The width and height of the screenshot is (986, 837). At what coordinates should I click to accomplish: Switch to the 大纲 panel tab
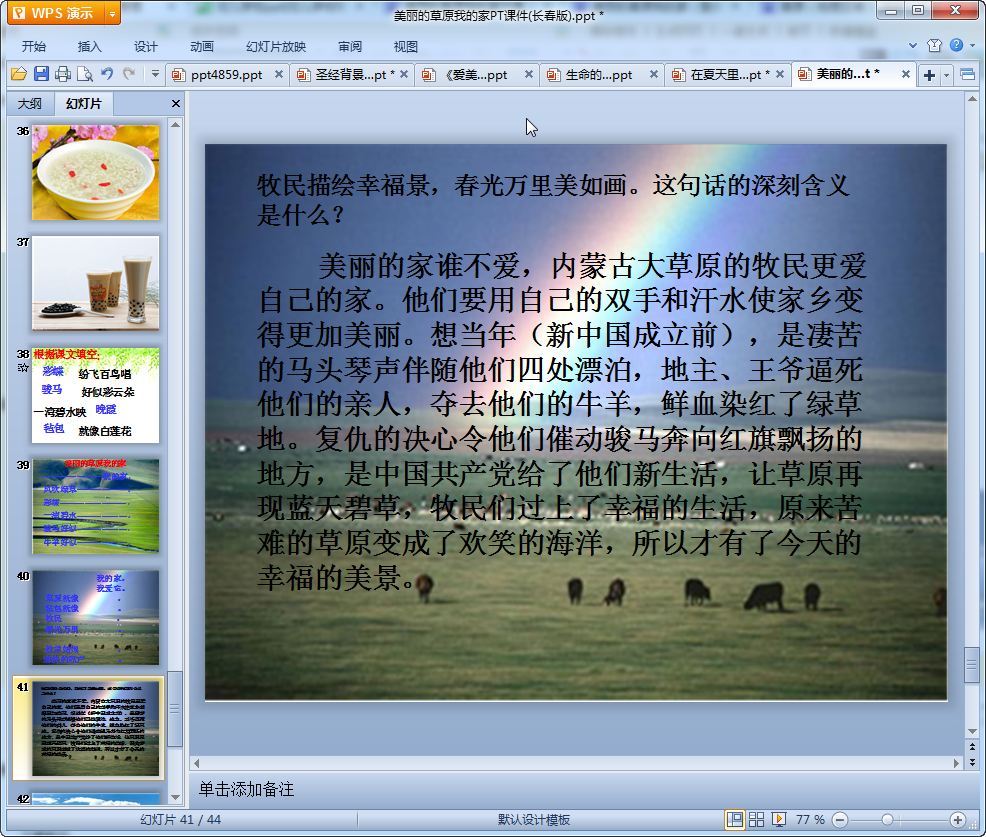(x=30, y=104)
